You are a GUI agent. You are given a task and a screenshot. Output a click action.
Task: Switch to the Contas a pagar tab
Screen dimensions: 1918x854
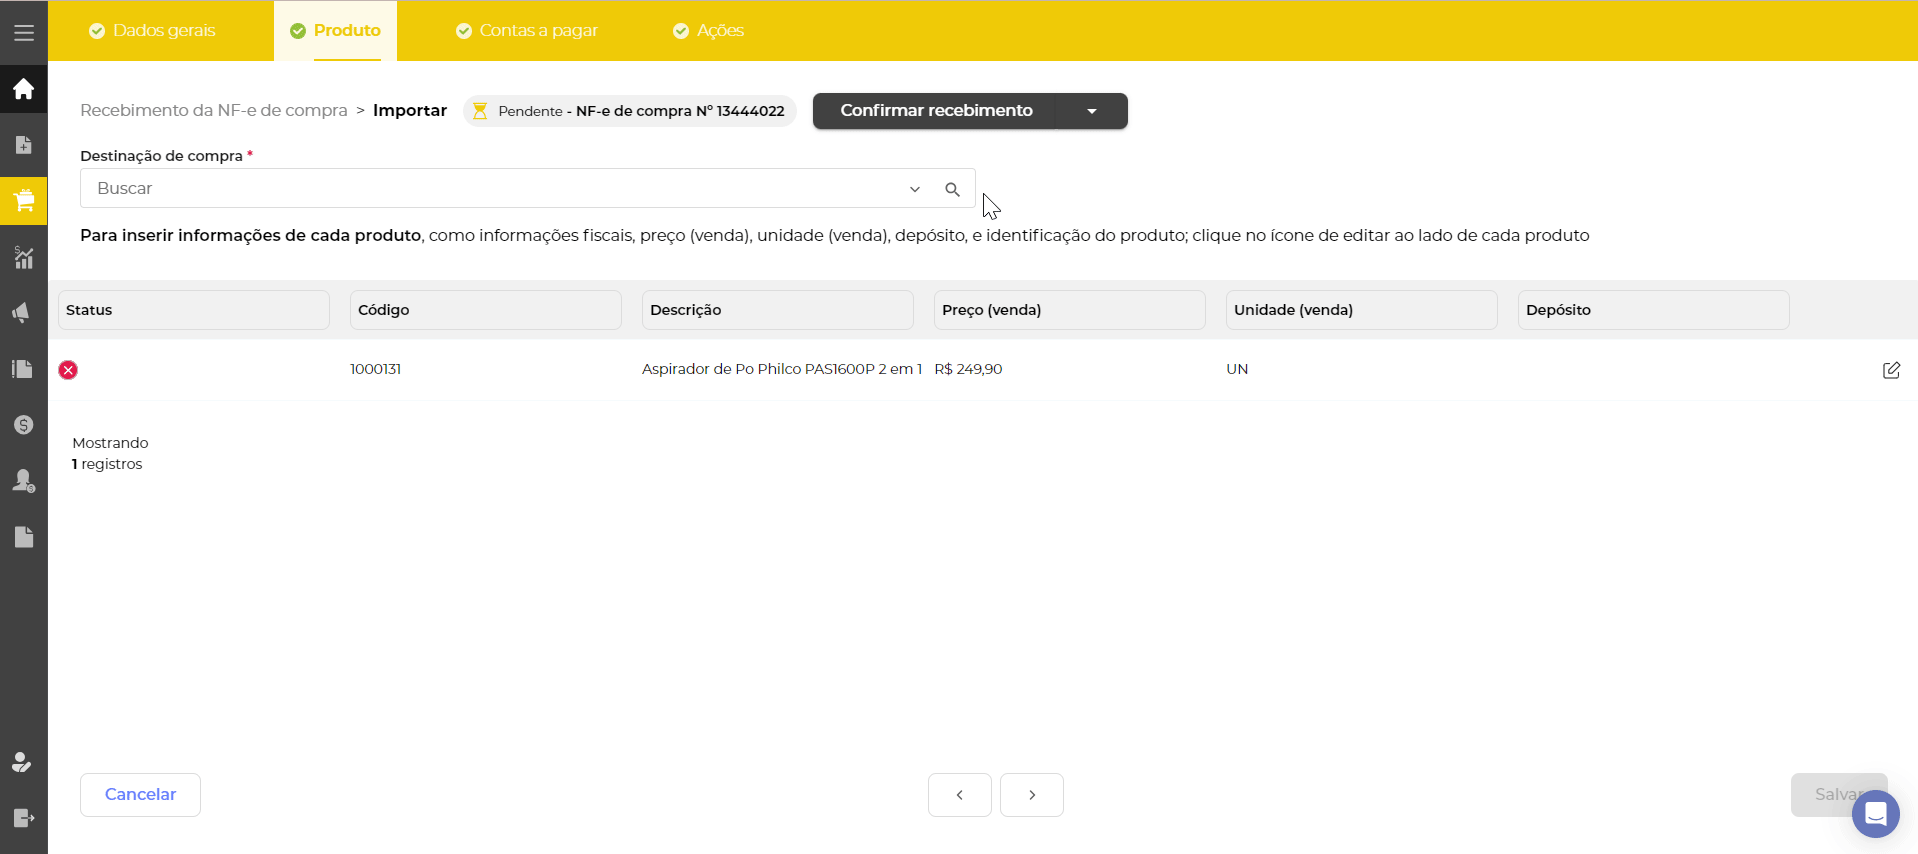coord(527,31)
